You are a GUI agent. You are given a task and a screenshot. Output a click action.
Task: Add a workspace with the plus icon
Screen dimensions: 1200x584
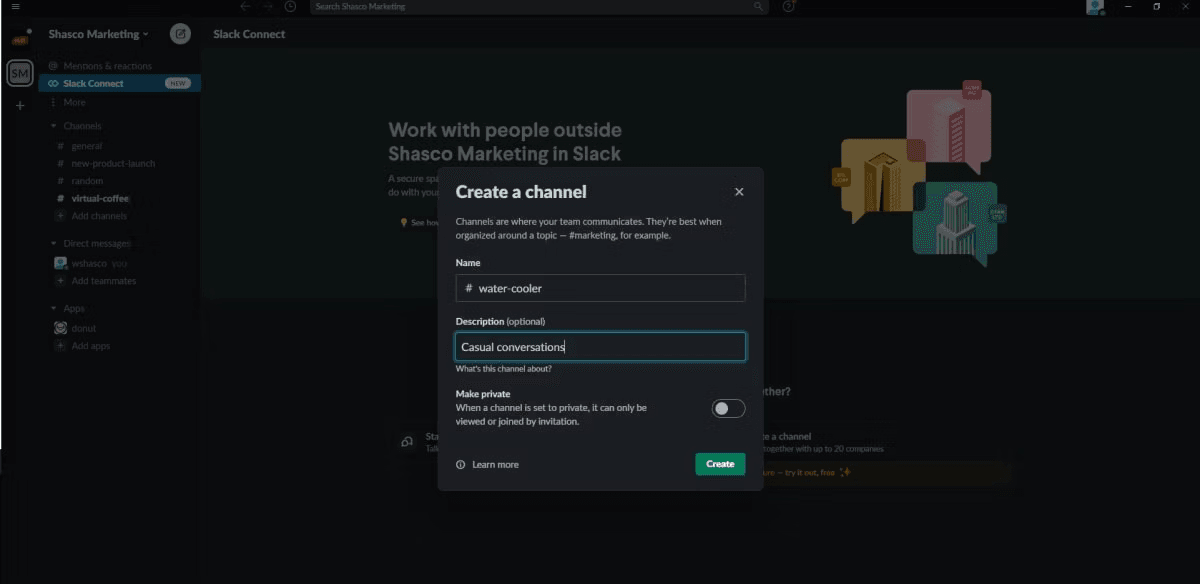20,105
